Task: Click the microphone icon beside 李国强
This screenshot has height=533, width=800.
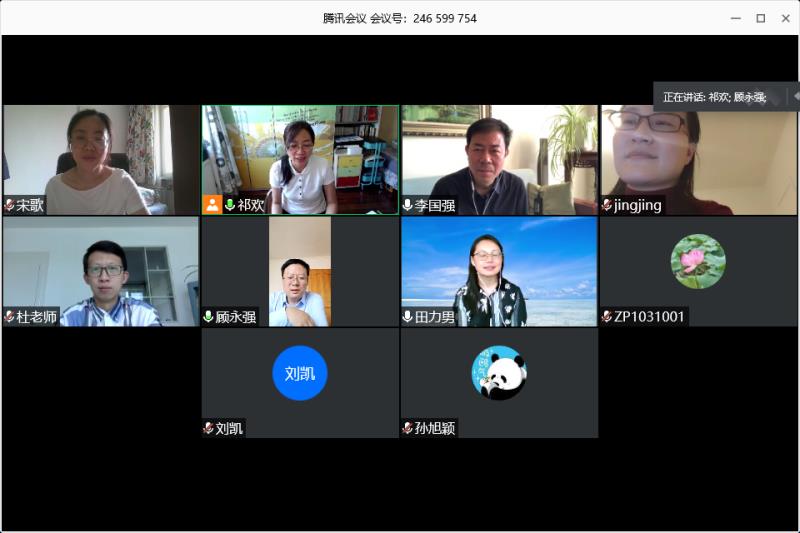Action: (x=408, y=205)
